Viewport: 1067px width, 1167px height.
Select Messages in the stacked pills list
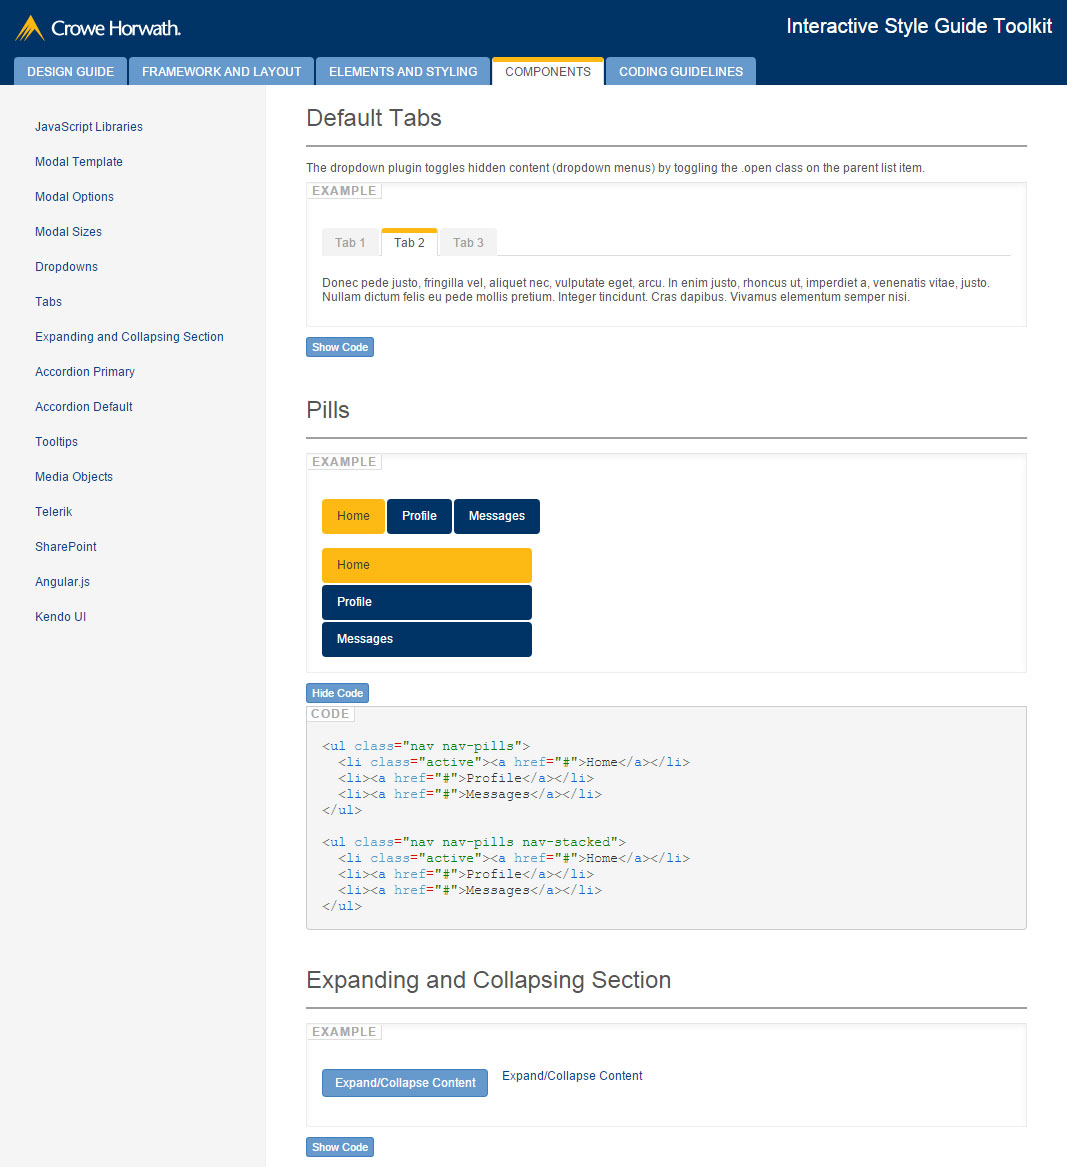click(426, 639)
